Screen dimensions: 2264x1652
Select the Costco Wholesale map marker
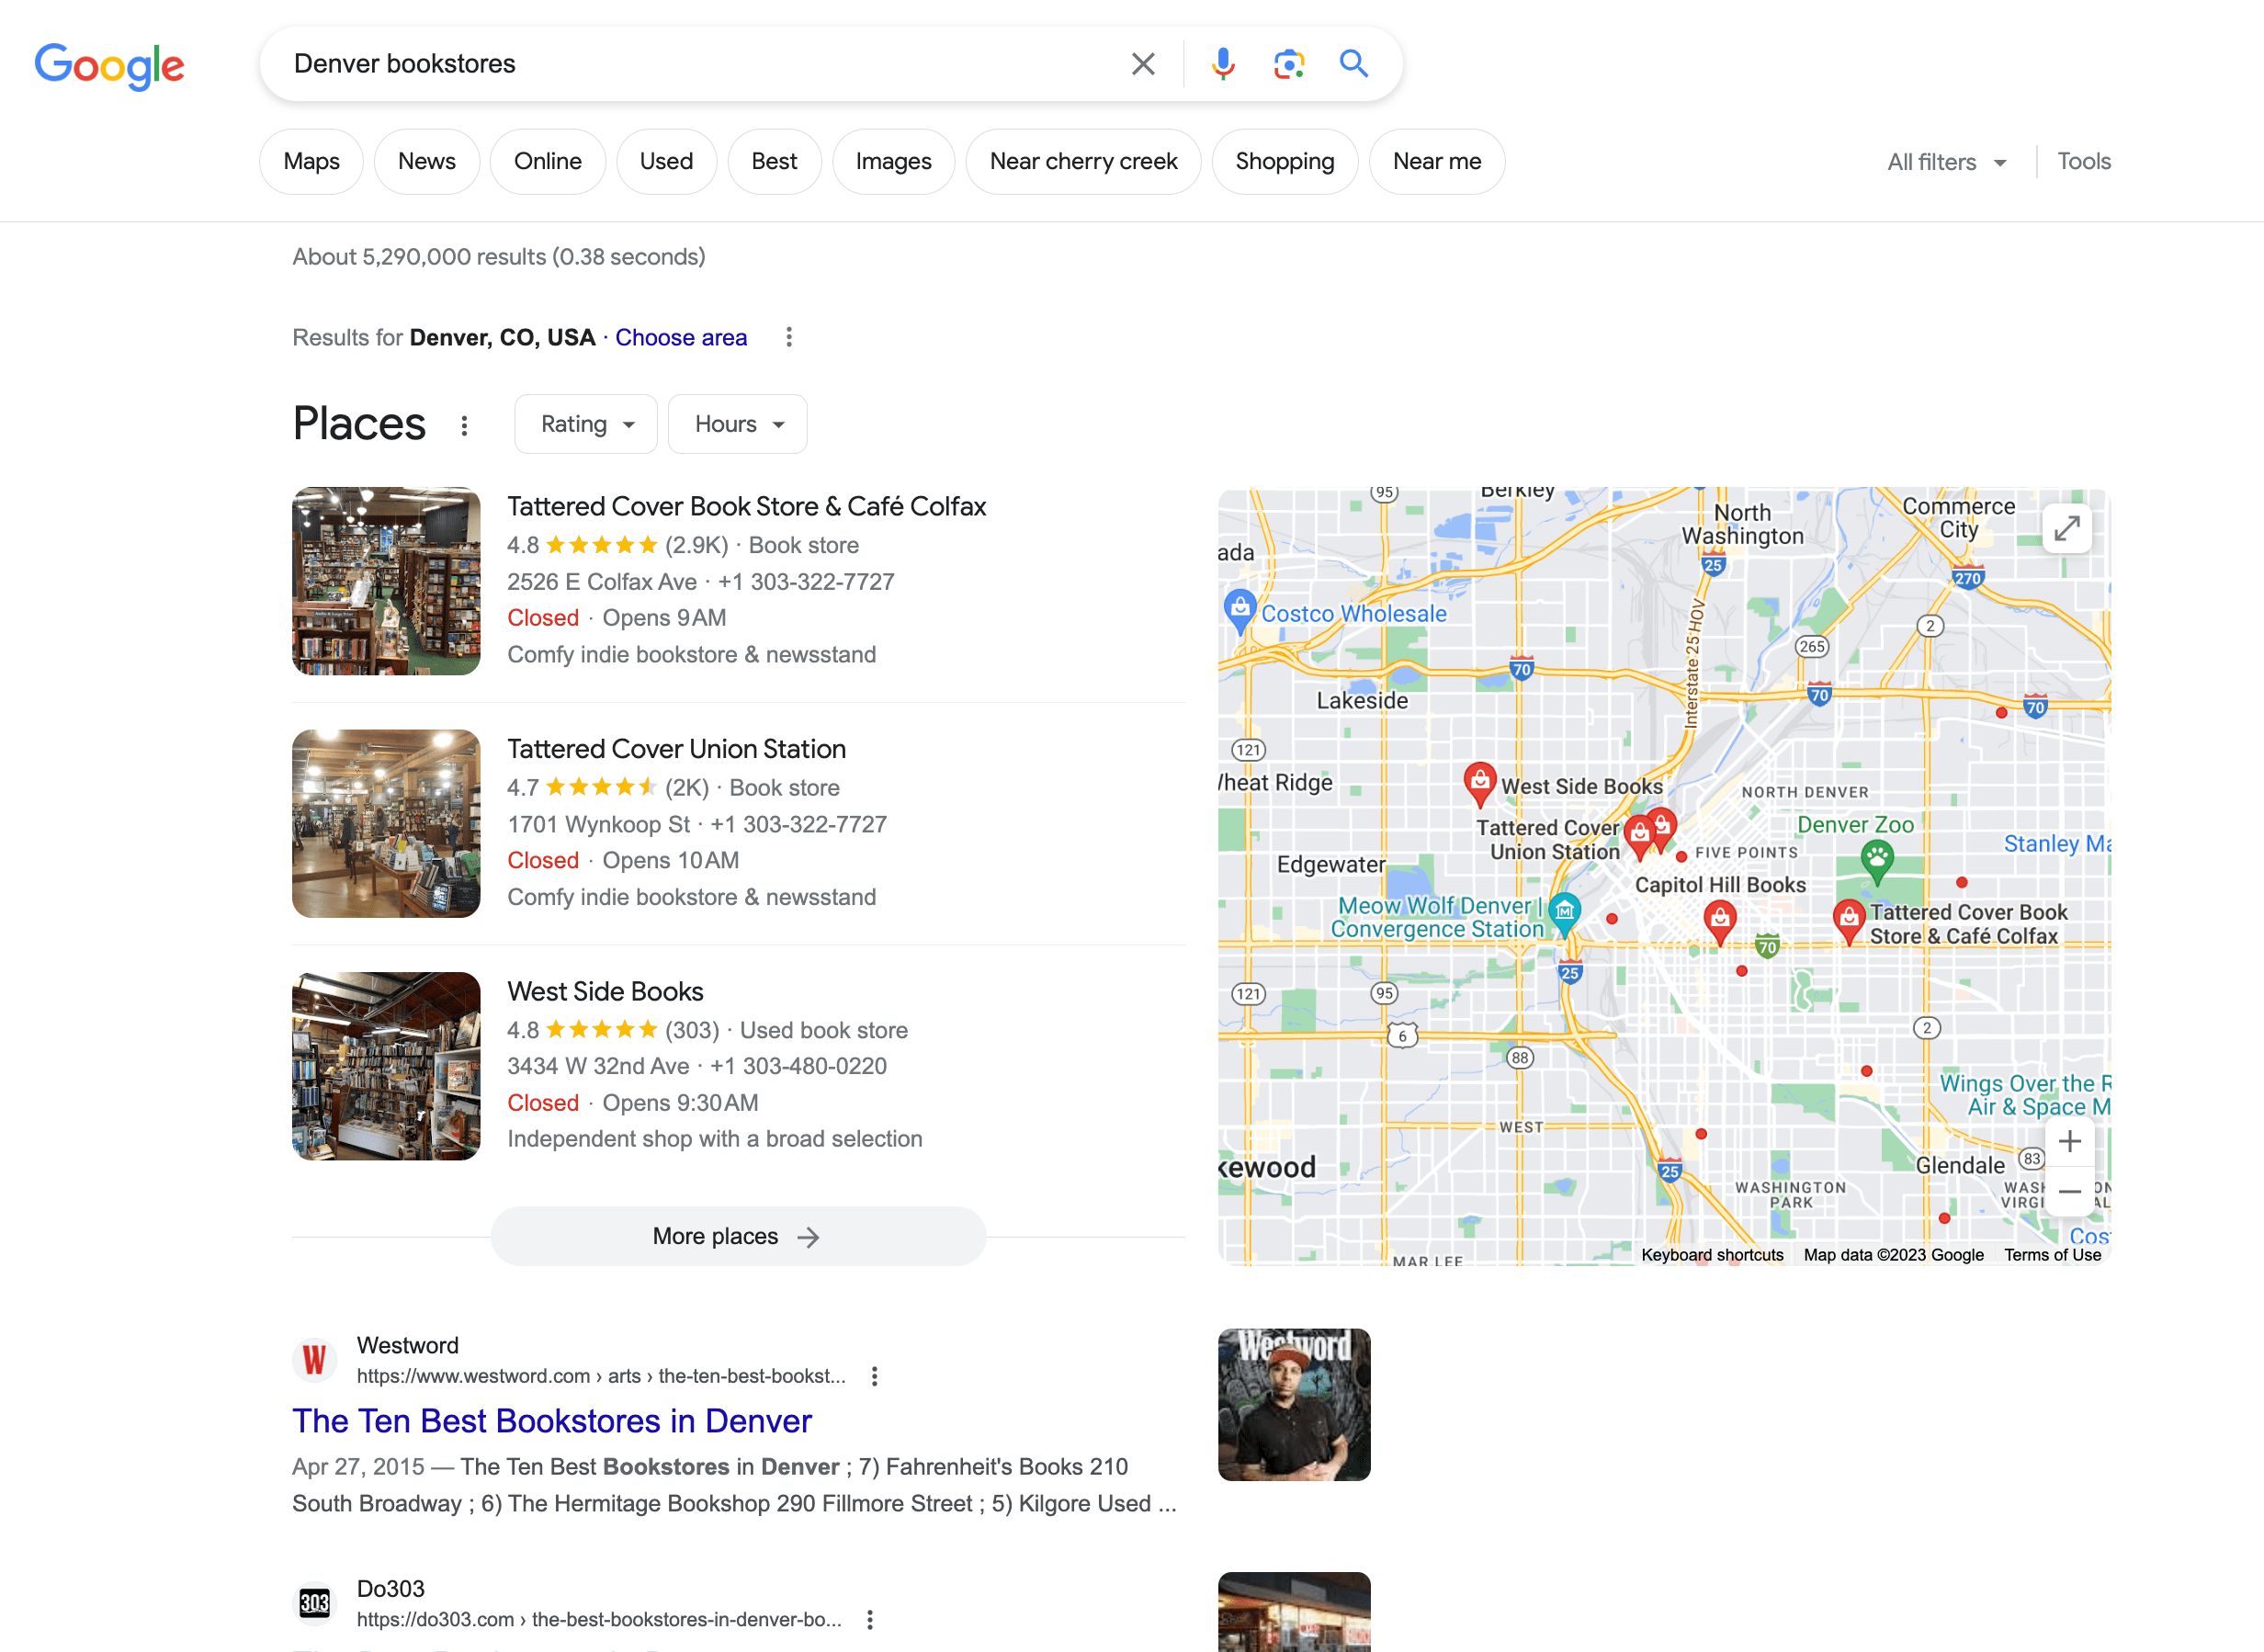click(1240, 611)
